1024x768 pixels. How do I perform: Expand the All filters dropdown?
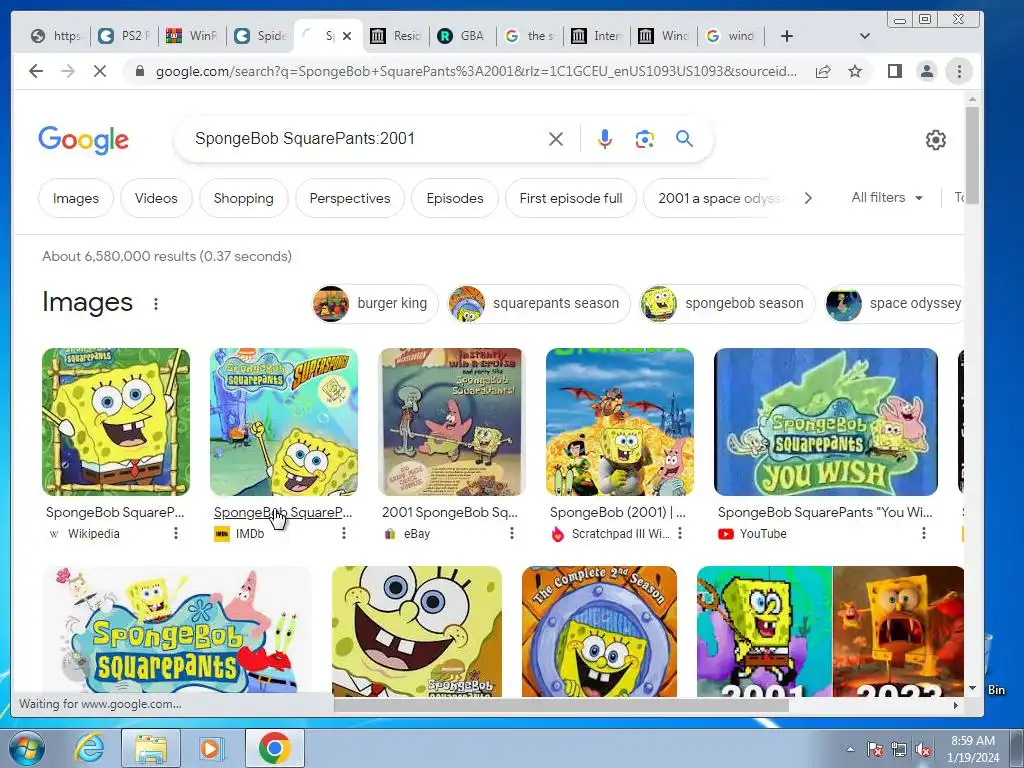887,197
